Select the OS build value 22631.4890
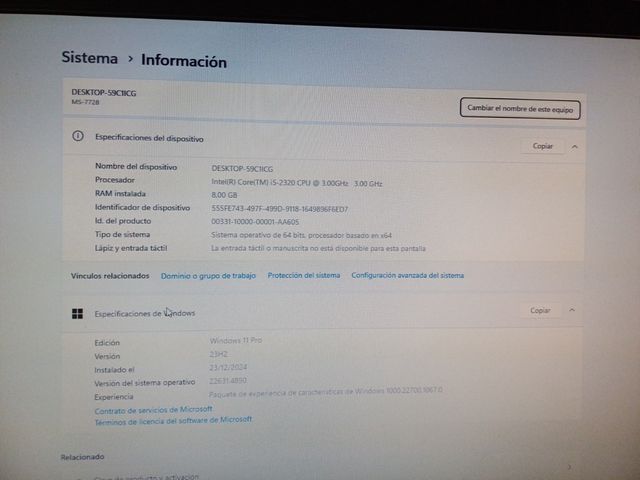Screen dimensions: 640x480 coord(228,381)
